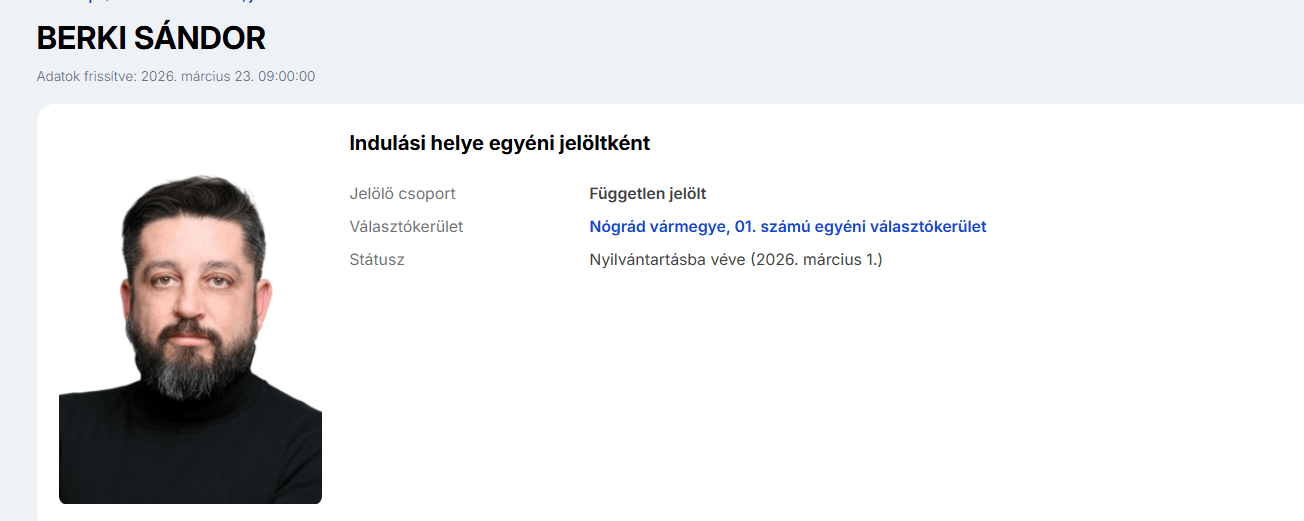Click the update time 09:00:00
The height and width of the screenshot is (521, 1304).
[x=287, y=76]
